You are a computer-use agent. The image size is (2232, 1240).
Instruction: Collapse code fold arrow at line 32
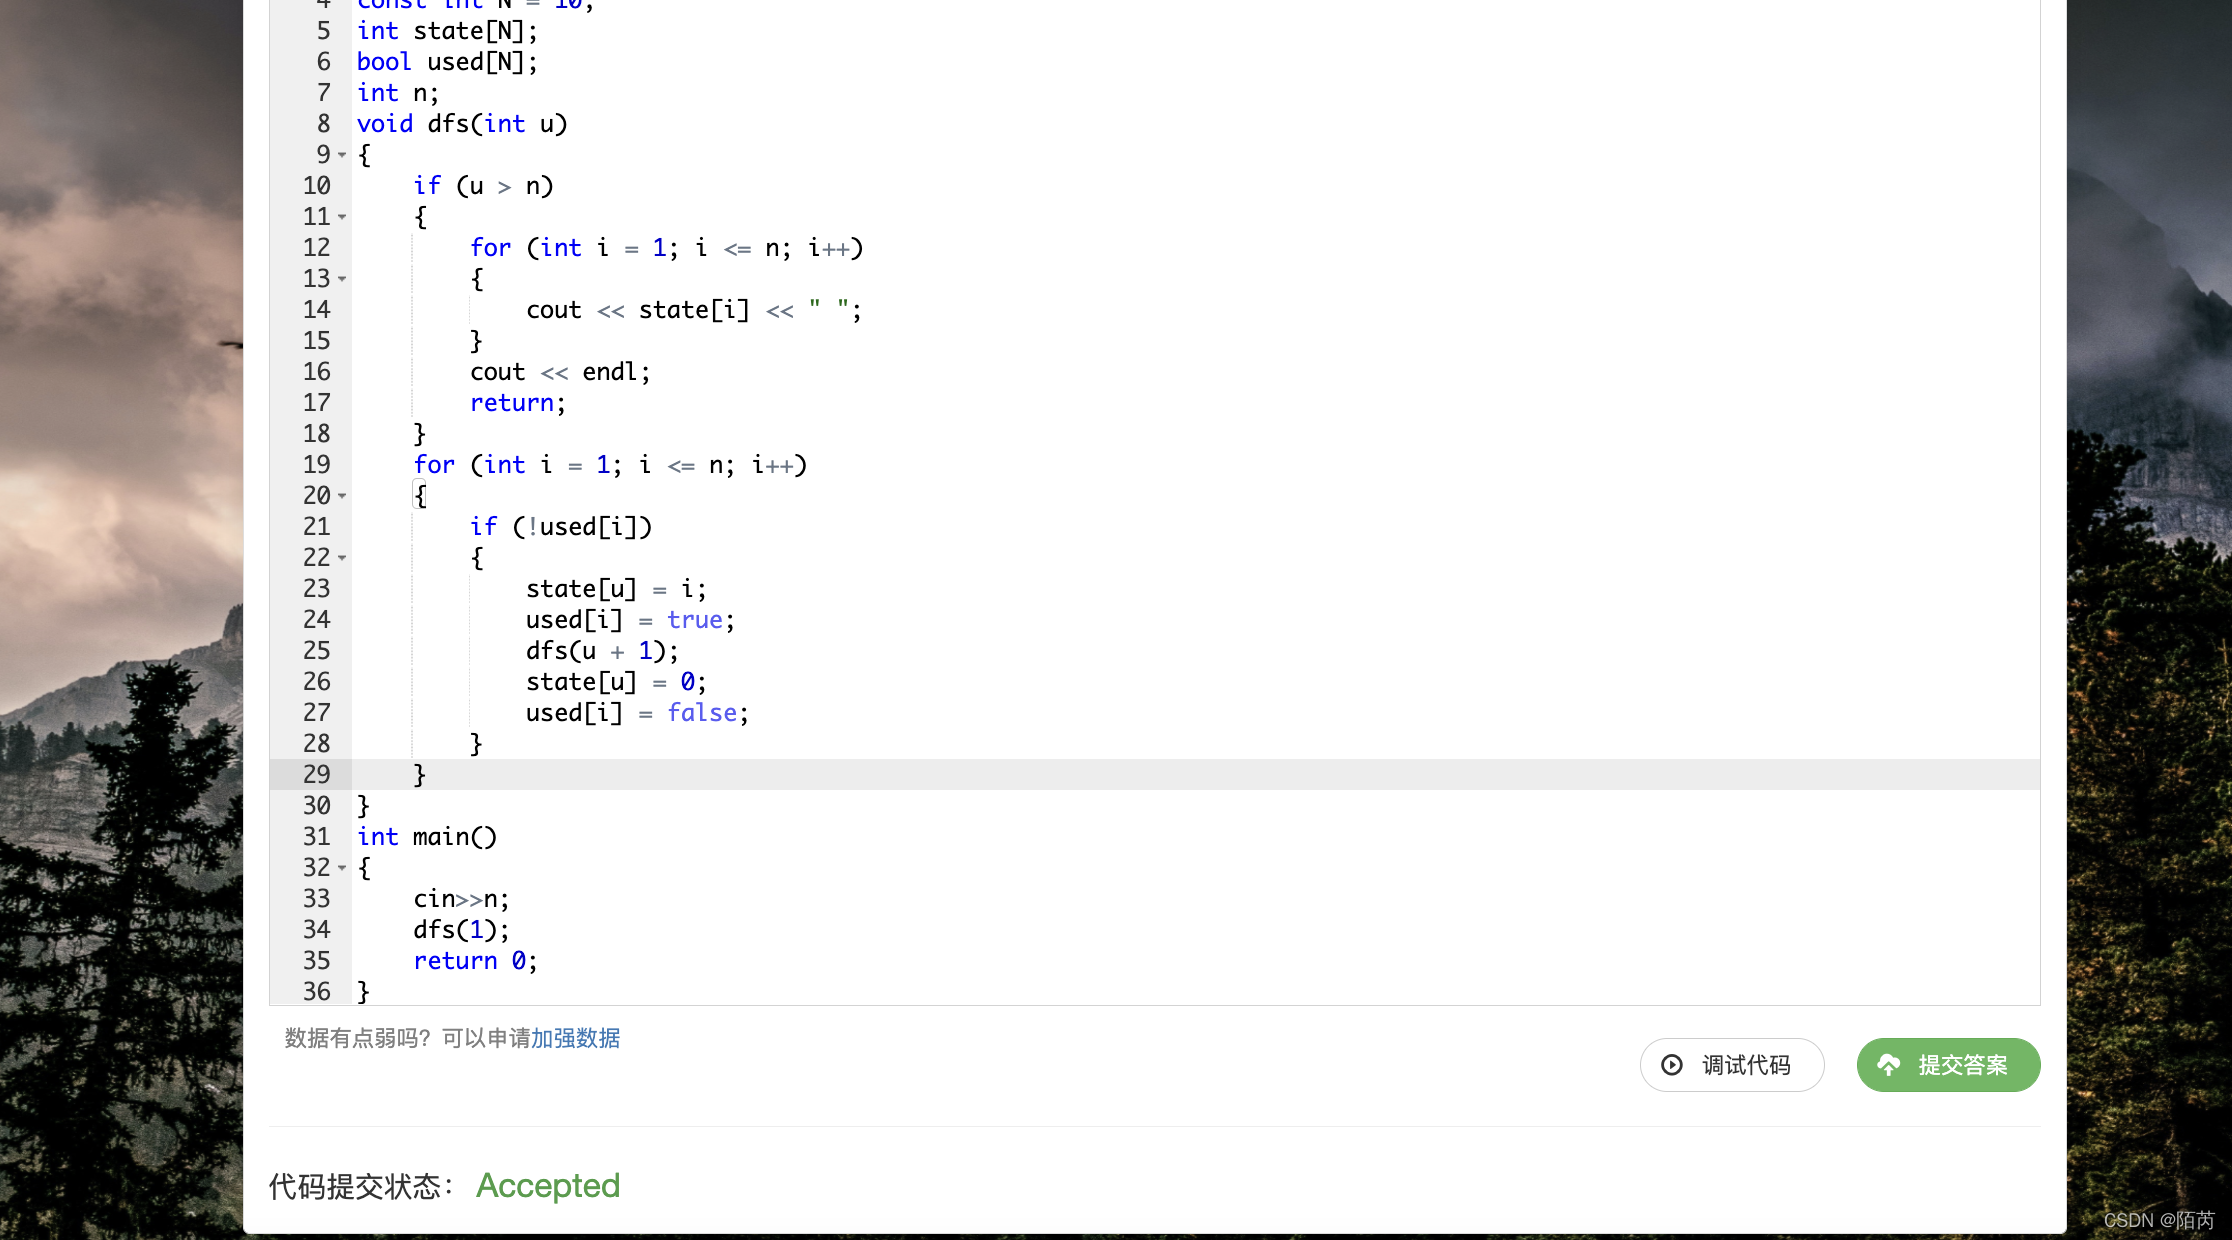(x=342, y=868)
